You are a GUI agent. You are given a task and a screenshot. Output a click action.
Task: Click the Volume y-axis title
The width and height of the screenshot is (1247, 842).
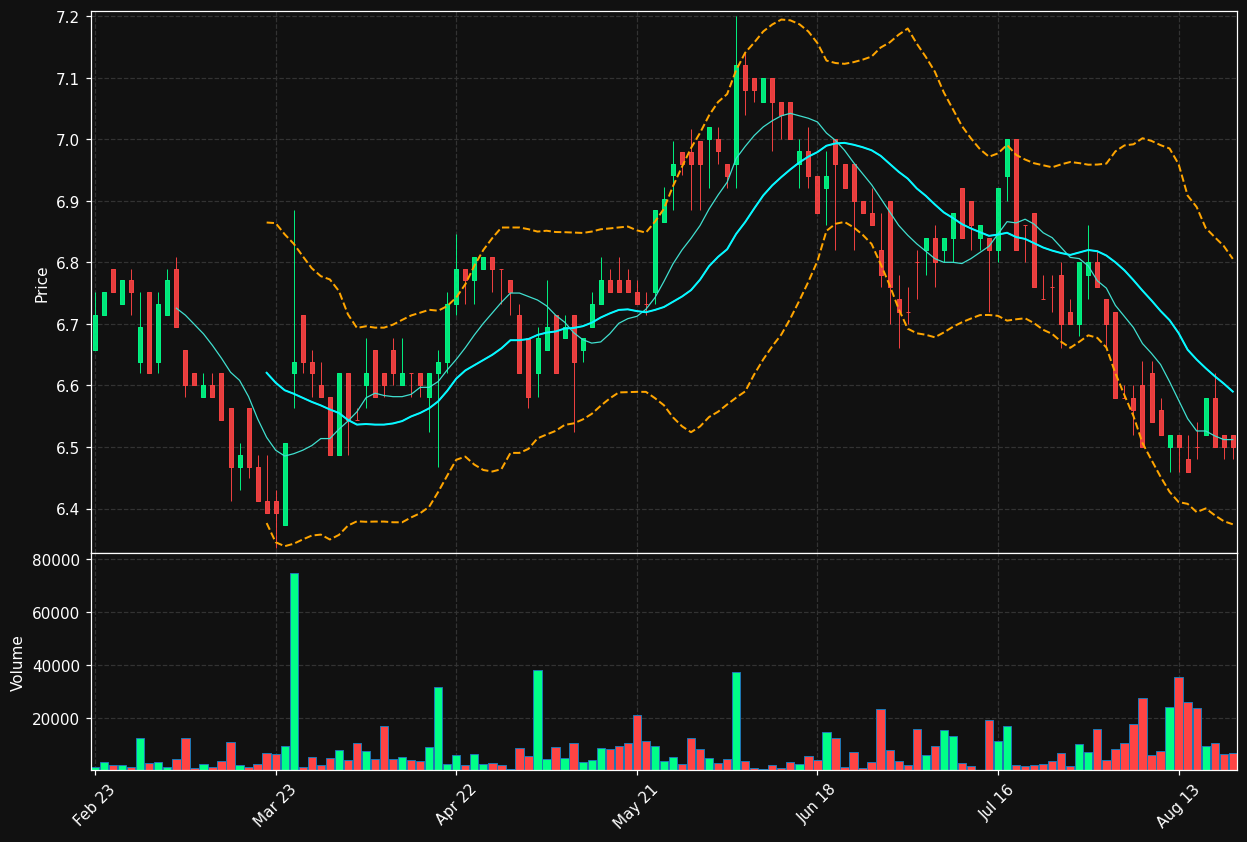(x=18, y=663)
